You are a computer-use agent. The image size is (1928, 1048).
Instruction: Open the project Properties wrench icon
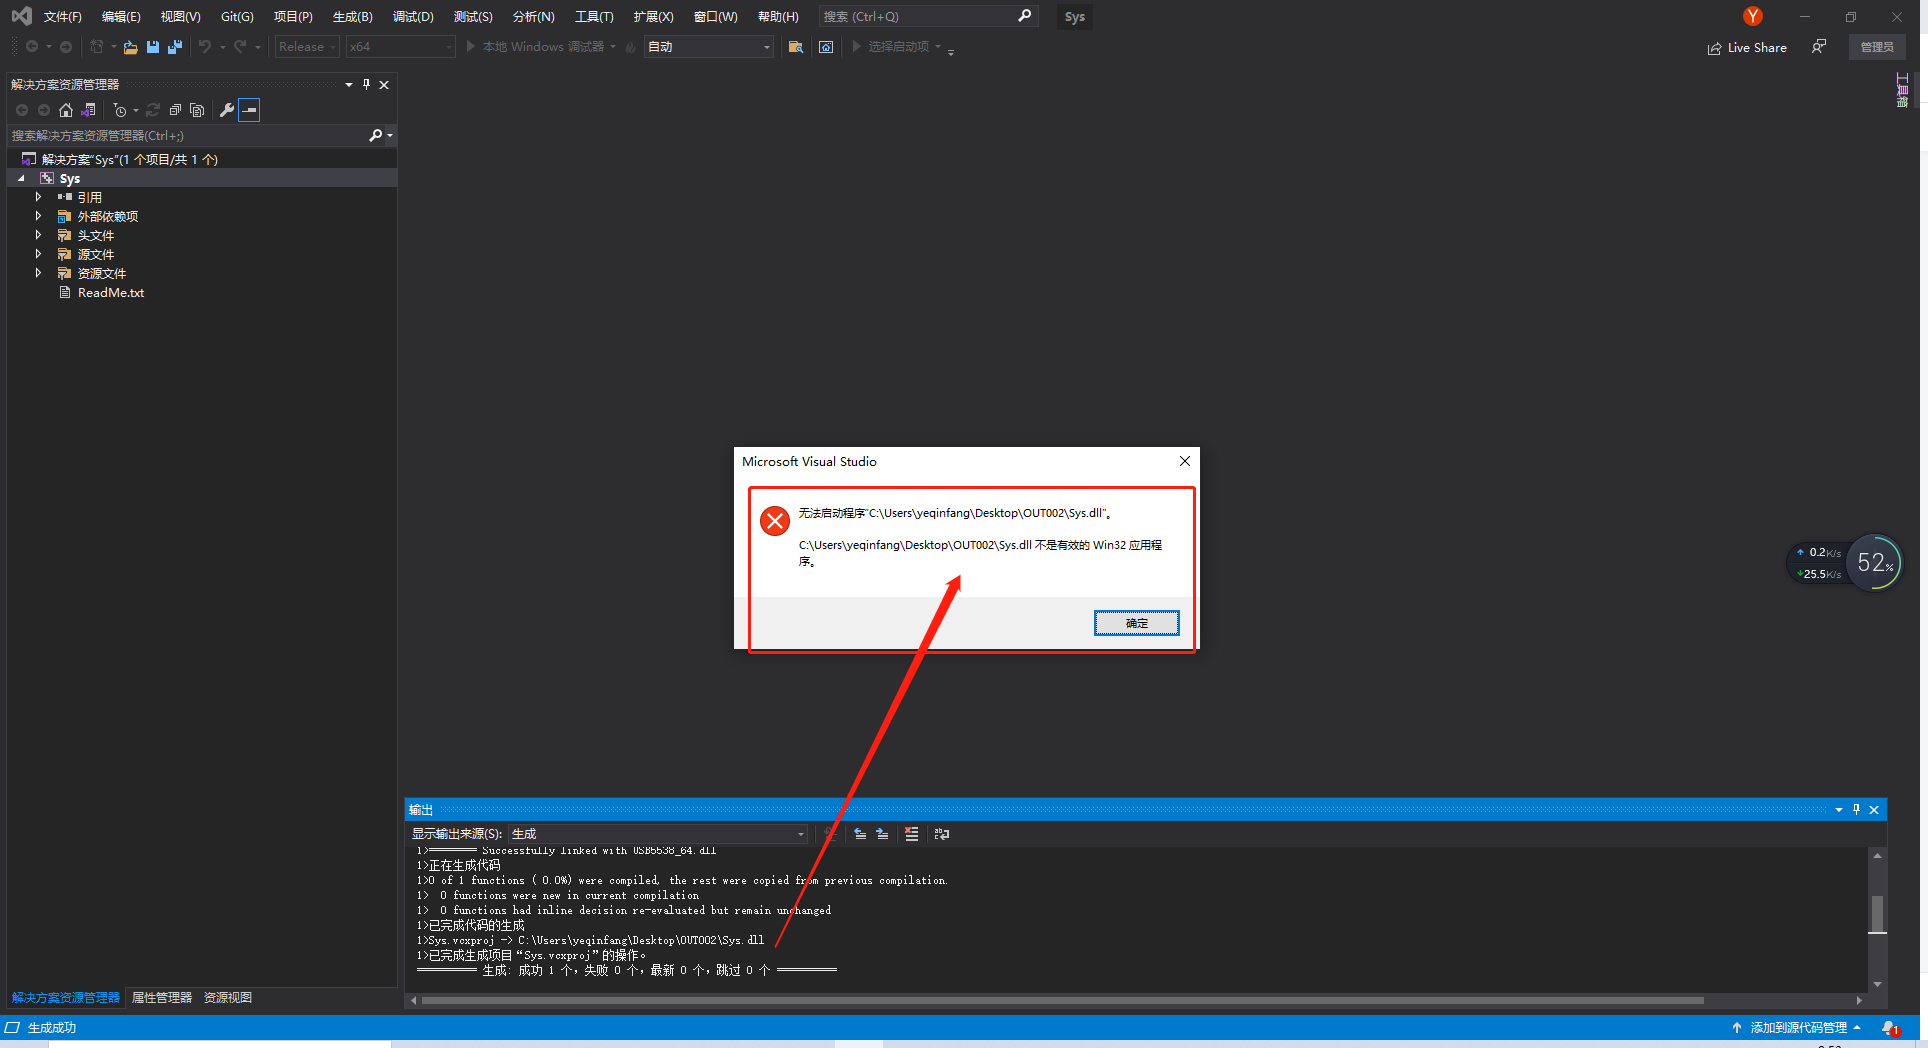(227, 110)
